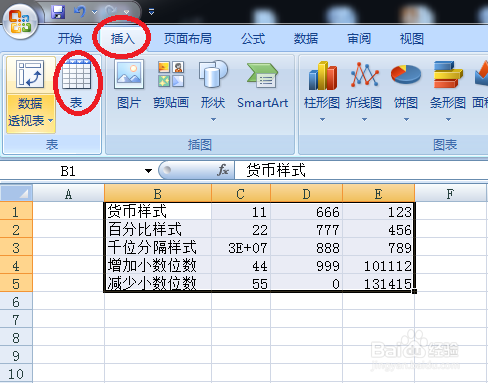Click the Select All corner button
Image resolution: width=488 pixels, height=383 pixels.
[x=16, y=193]
